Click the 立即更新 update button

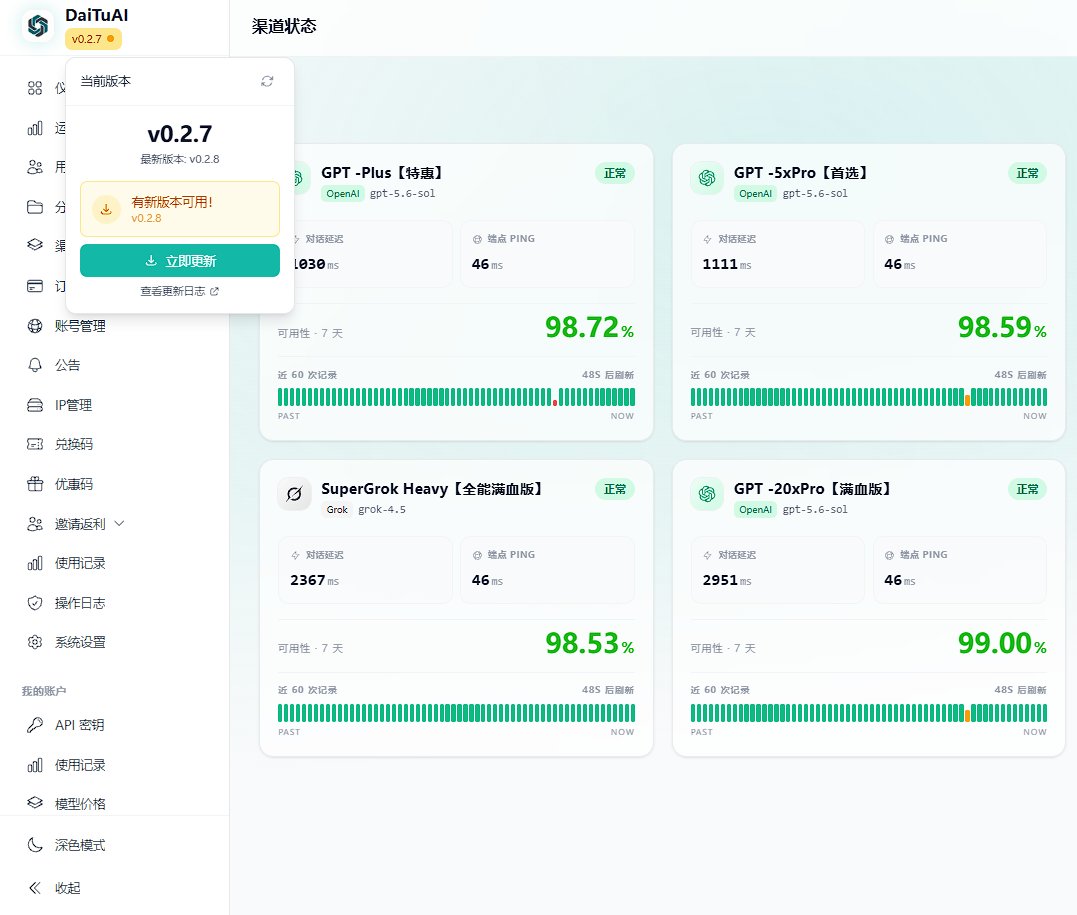180,261
